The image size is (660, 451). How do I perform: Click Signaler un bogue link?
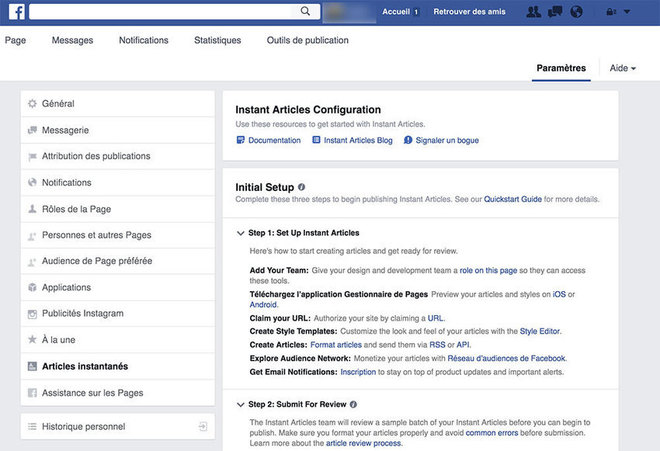click(x=447, y=140)
